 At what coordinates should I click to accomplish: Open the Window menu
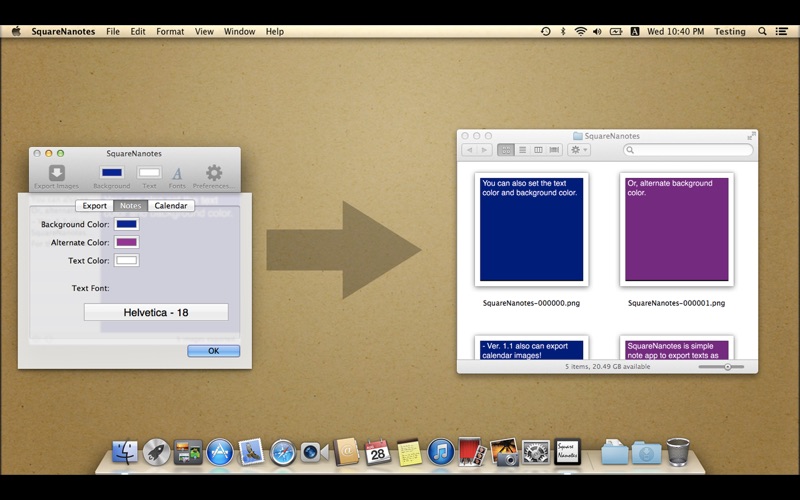[239, 31]
